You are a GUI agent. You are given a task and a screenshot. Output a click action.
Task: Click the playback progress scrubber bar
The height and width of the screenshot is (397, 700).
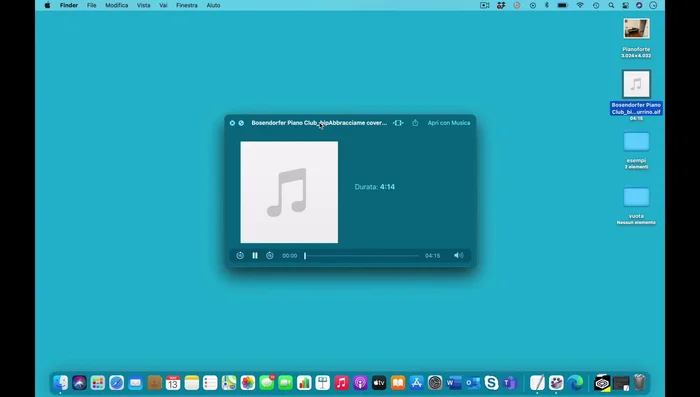coord(362,256)
